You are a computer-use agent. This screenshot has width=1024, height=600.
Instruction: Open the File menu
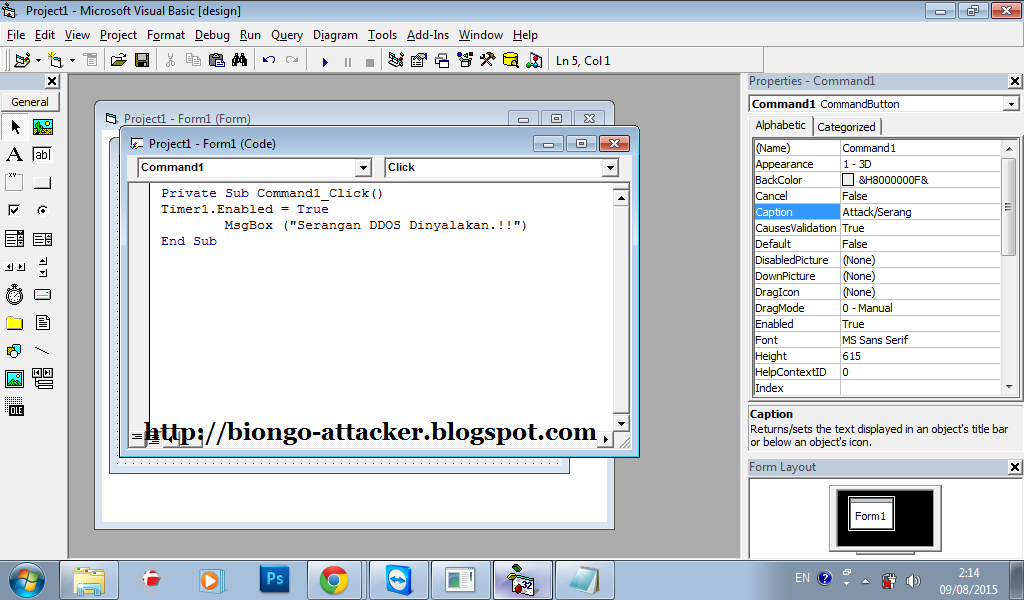point(16,35)
